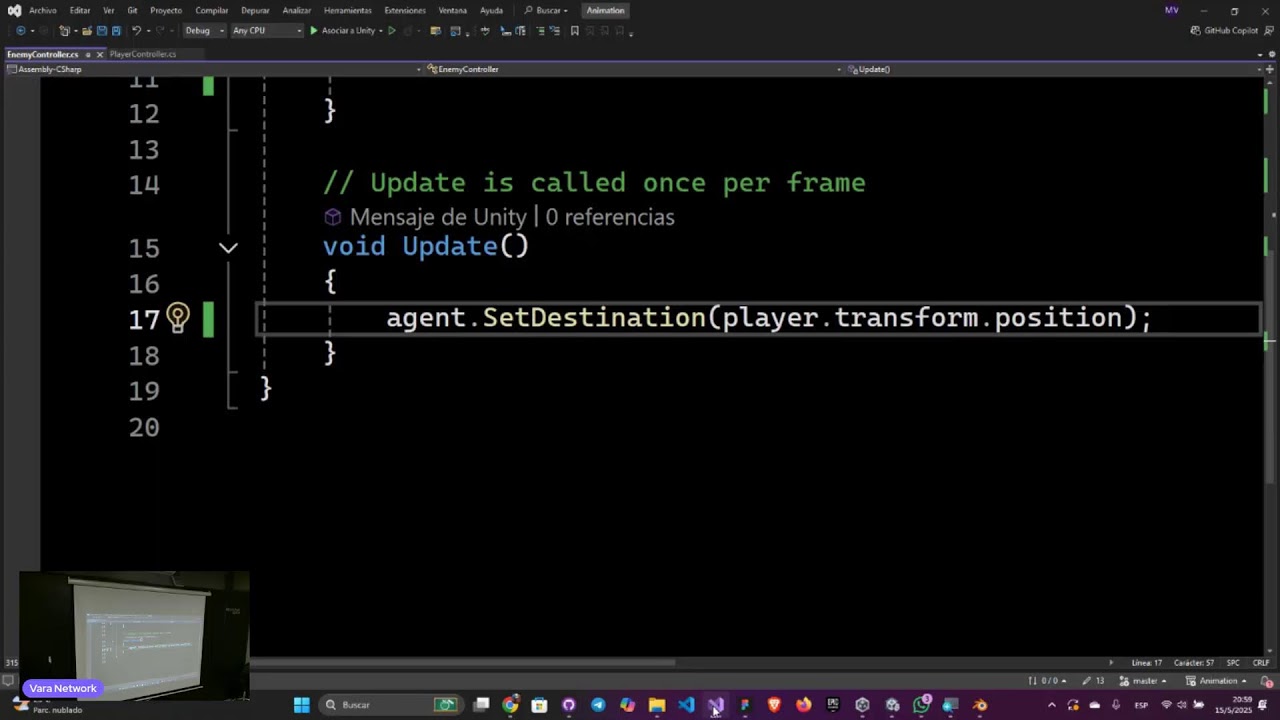The width and height of the screenshot is (1280, 720).
Task: Open the Windows Start menu
Action: click(301, 705)
